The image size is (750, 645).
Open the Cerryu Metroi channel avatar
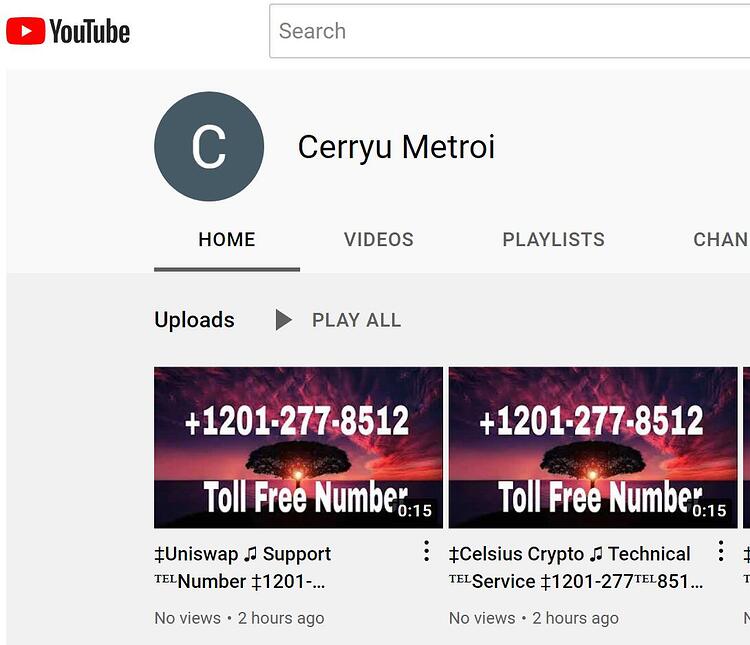(209, 146)
